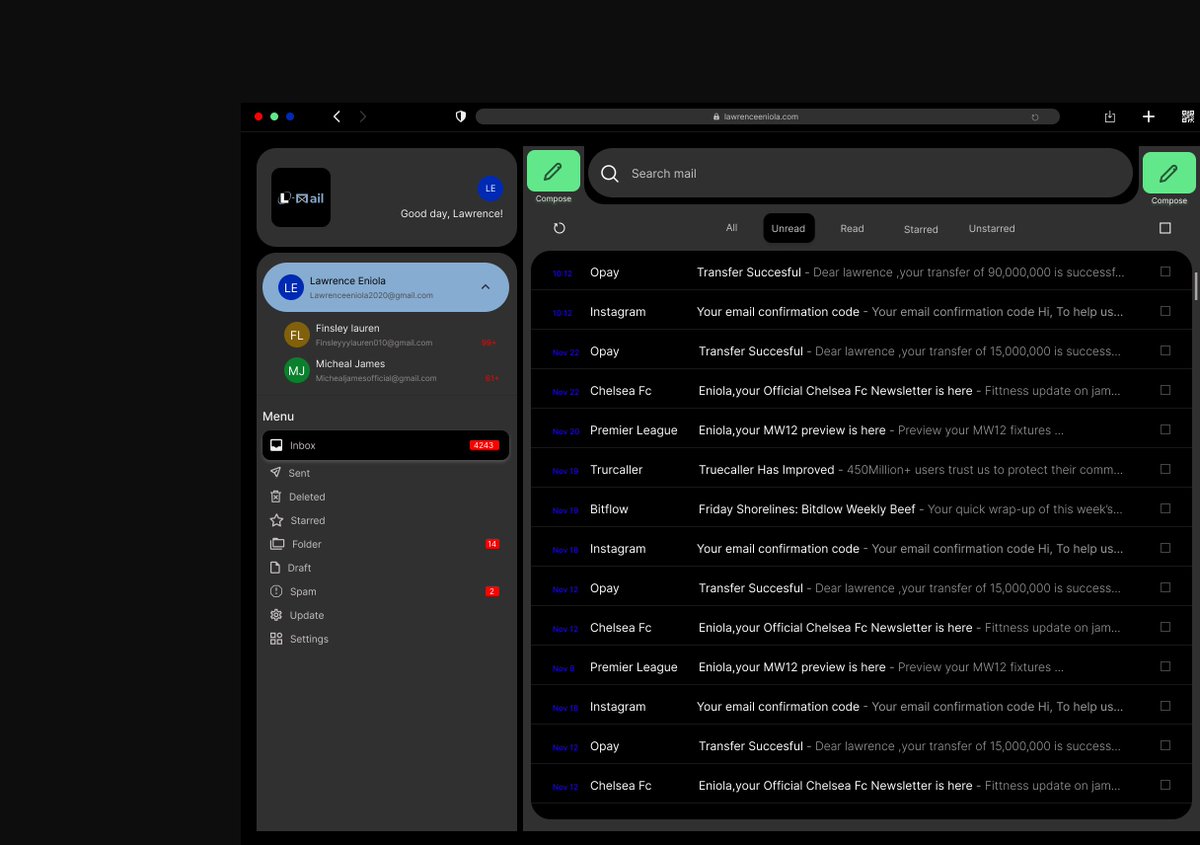Collapse the Lawrence Eniola account chevron
1200x845 pixels.
coord(485,287)
